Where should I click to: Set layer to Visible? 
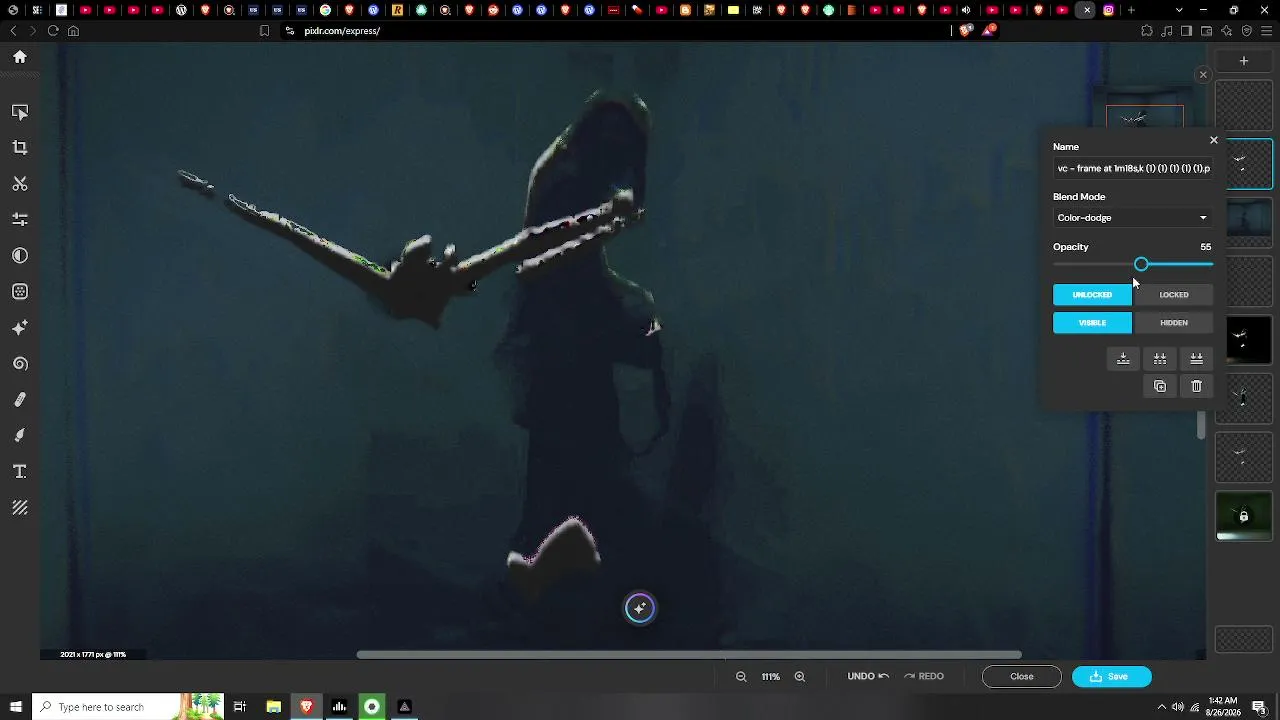[x=1092, y=323]
